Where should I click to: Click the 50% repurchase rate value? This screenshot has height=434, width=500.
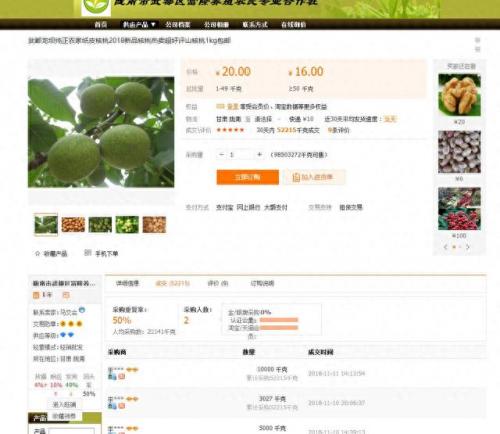pyautogui.click(x=122, y=320)
